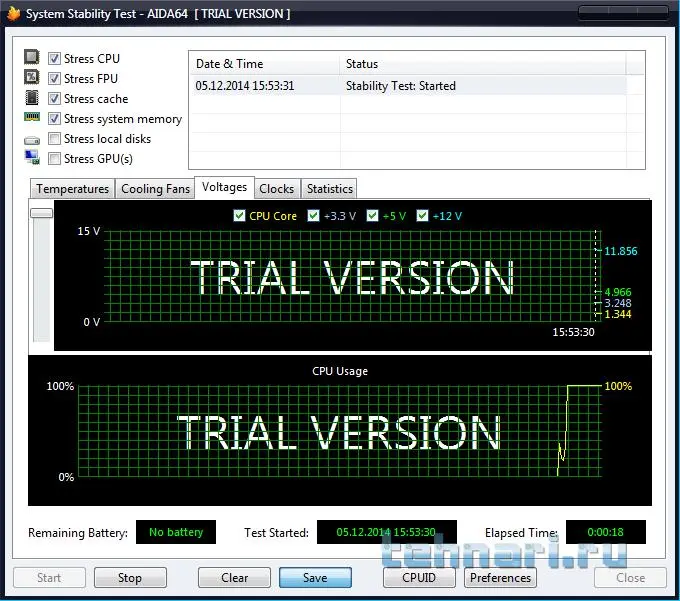Click the RAM module icon beside Stress system memory
Viewport: 680px width, 601px height.
(32, 117)
